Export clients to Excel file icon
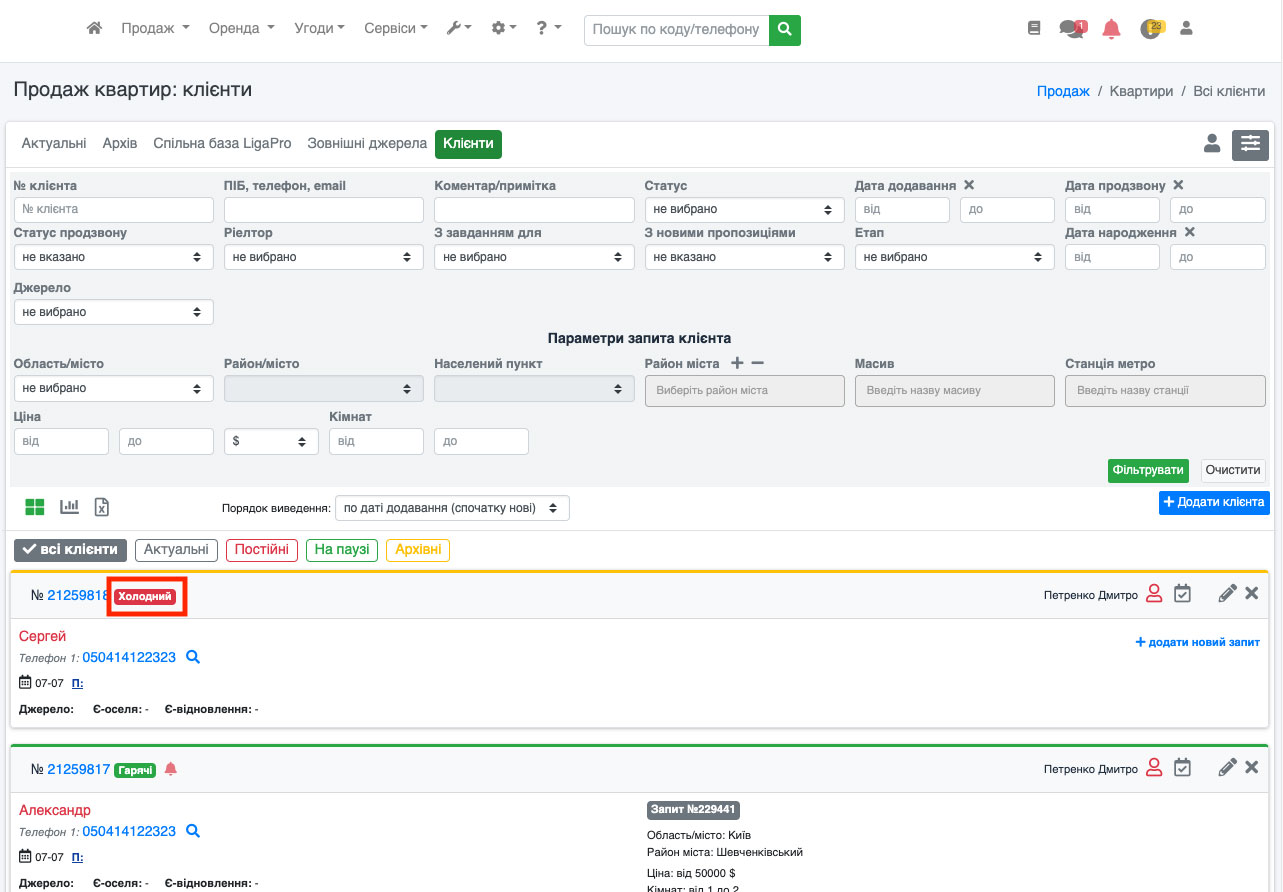 tap(101, 507)
